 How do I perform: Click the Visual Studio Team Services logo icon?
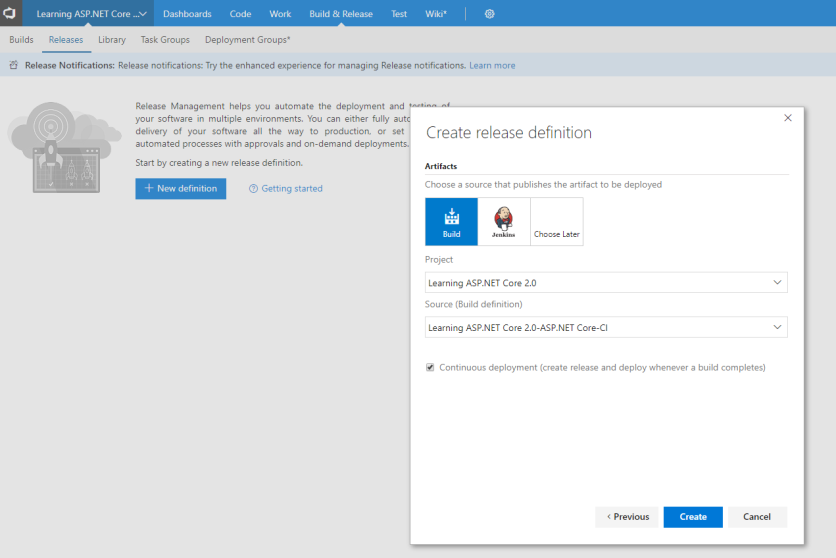[10, 13]
